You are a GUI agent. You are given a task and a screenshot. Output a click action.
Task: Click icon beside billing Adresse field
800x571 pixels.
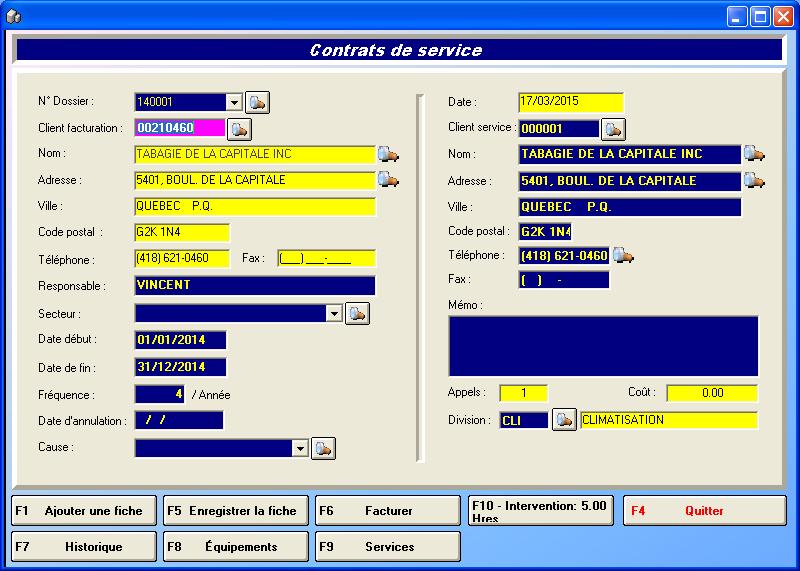tap(388, 180)
